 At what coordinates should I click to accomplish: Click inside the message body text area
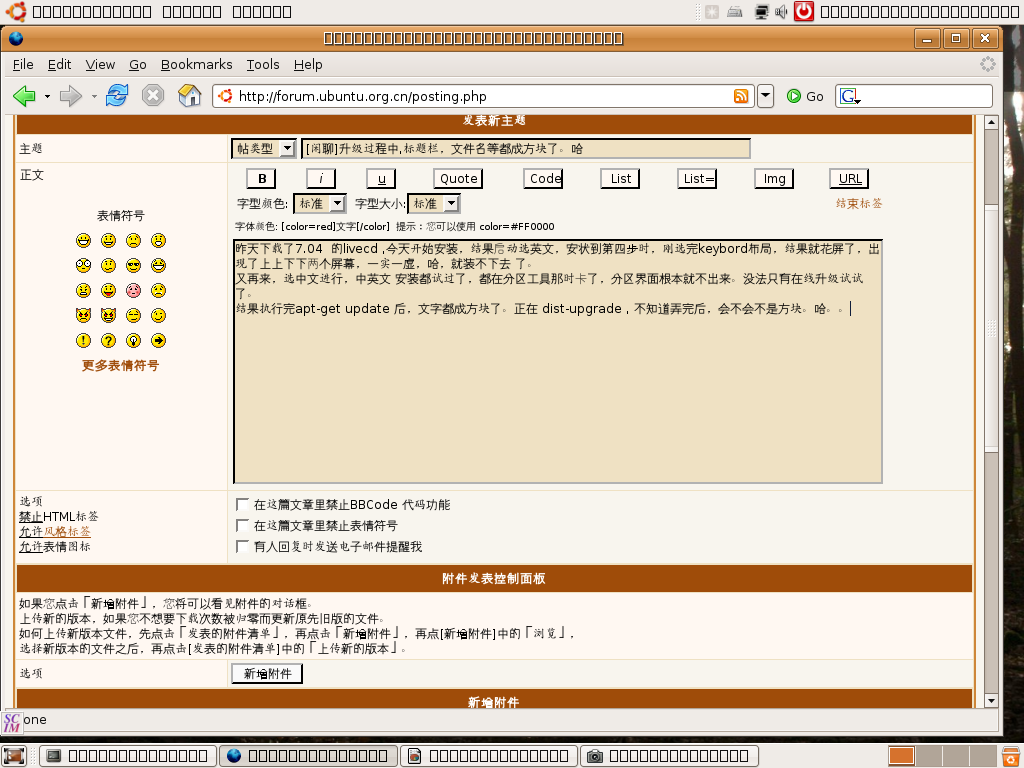pyautogui.click(x=558, y=362)
